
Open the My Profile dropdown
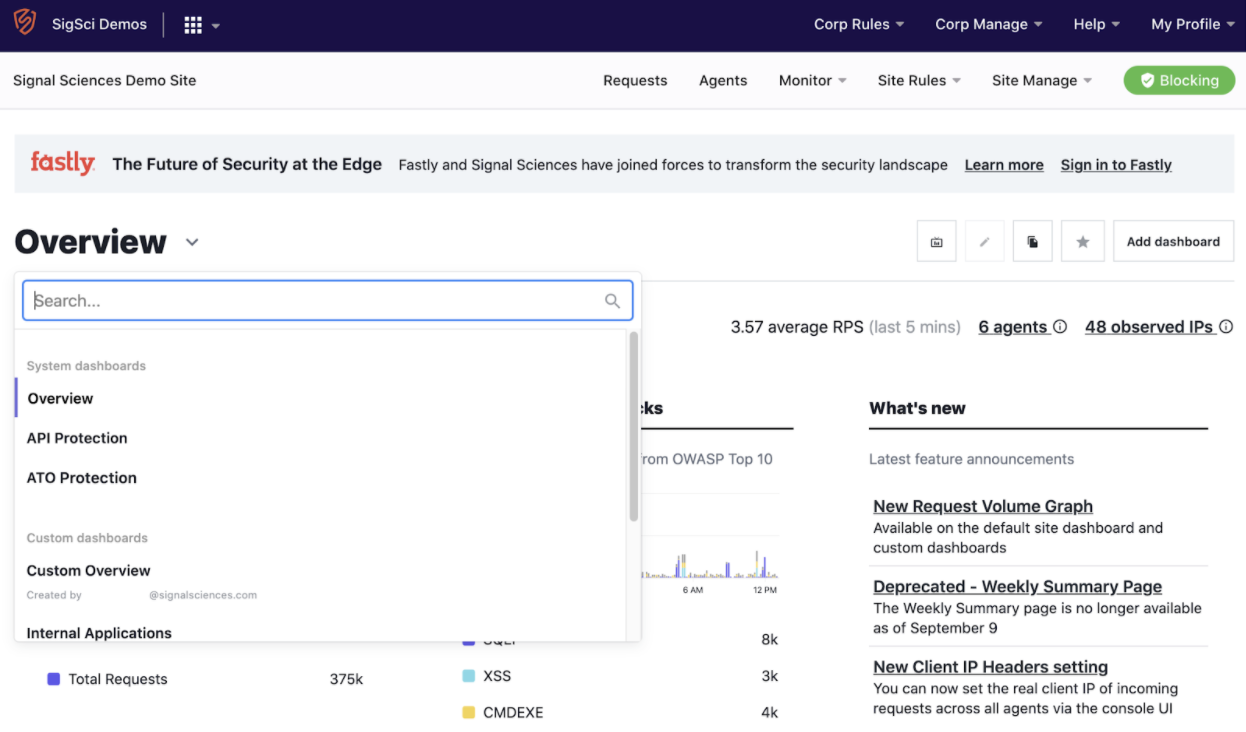pos(1193,24)
